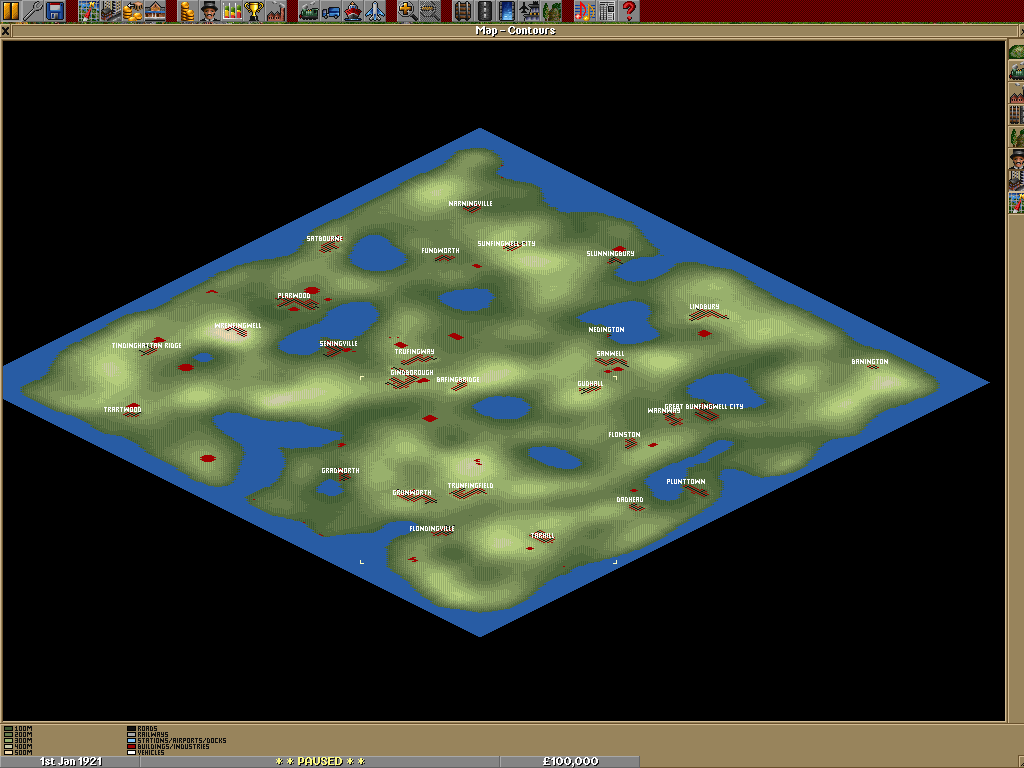The height and width of the screenshot is (768, 1024).
Task: Click the town label Flondingville
Action: pyautogui.click(x=432, y=529)
